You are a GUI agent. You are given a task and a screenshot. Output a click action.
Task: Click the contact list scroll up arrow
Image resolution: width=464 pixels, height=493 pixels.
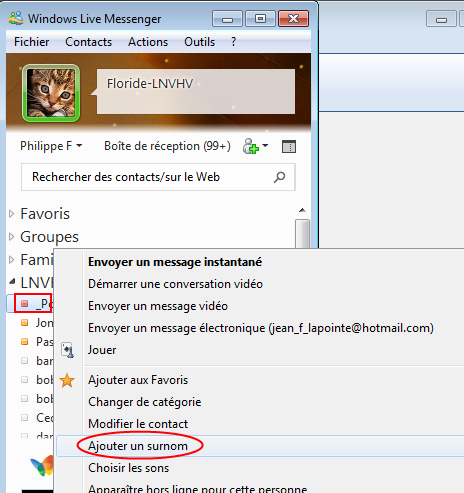[302, 210]
